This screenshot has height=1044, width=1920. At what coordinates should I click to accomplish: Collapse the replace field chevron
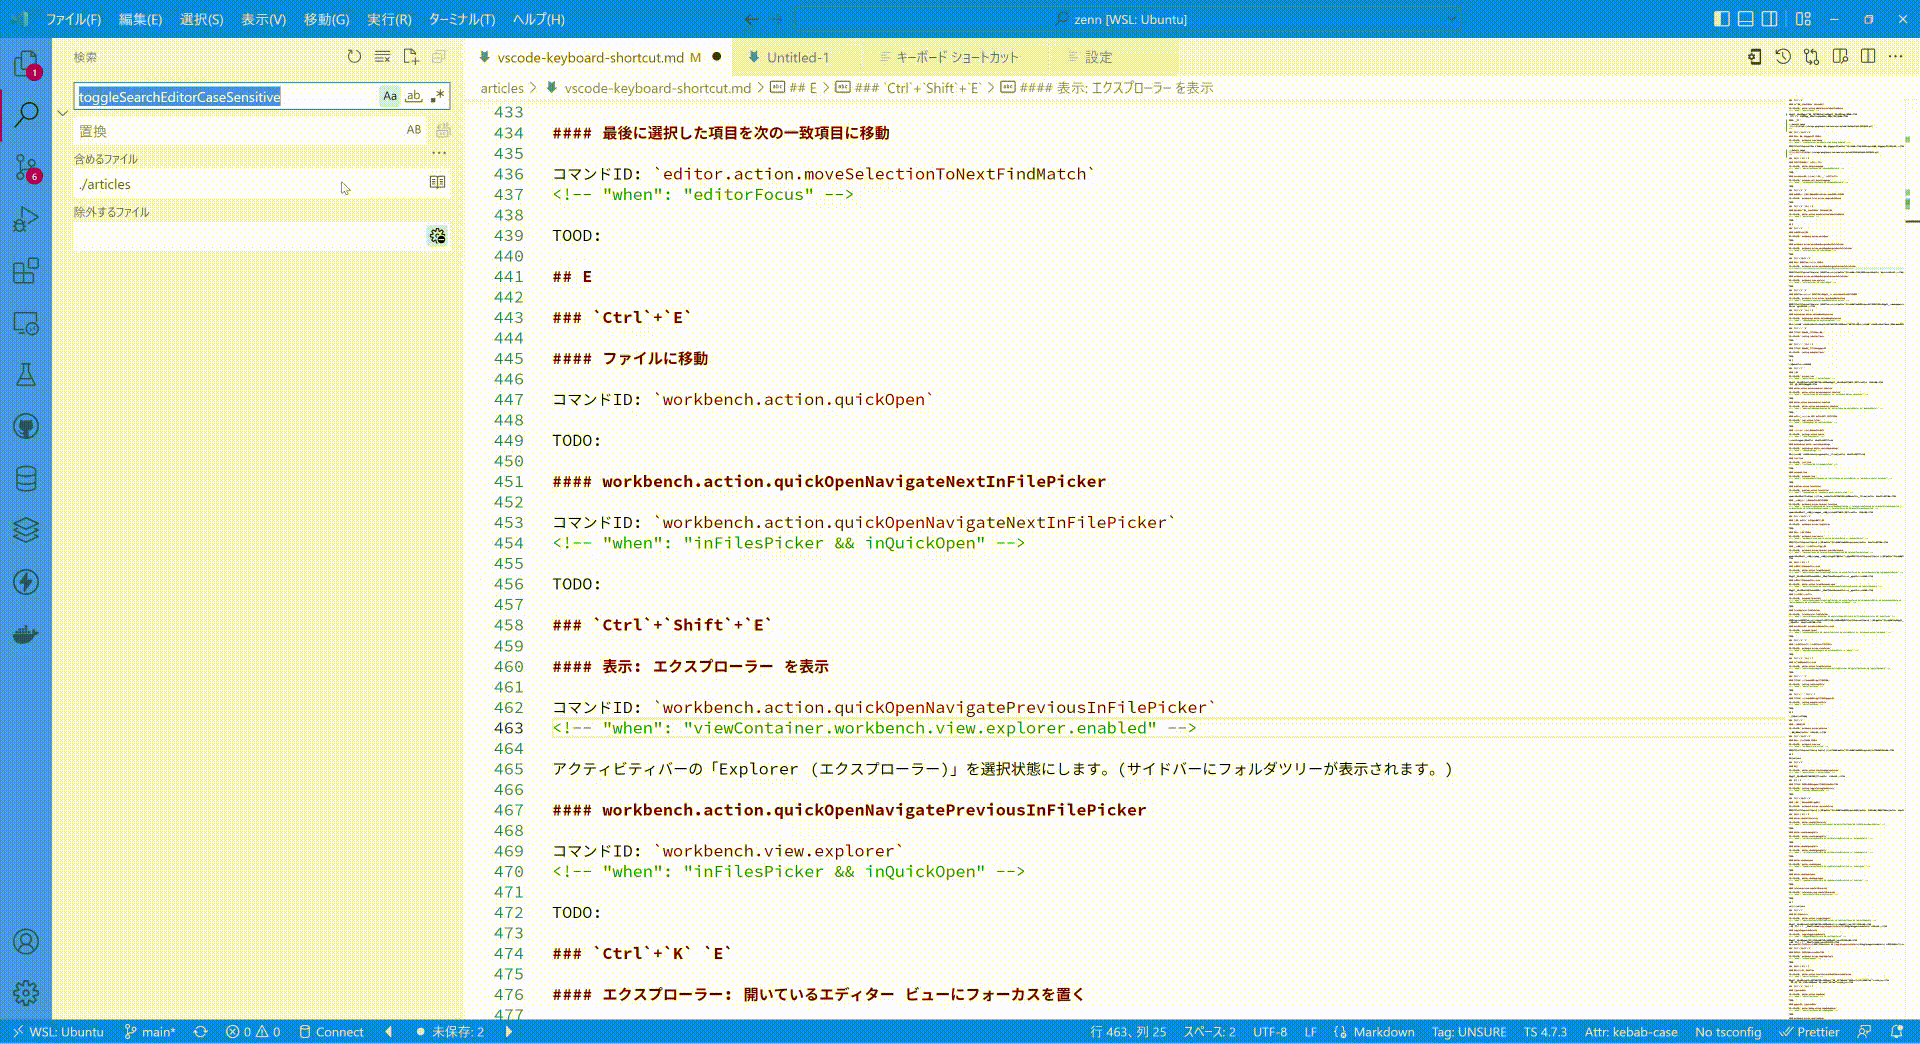coord(62,113)
